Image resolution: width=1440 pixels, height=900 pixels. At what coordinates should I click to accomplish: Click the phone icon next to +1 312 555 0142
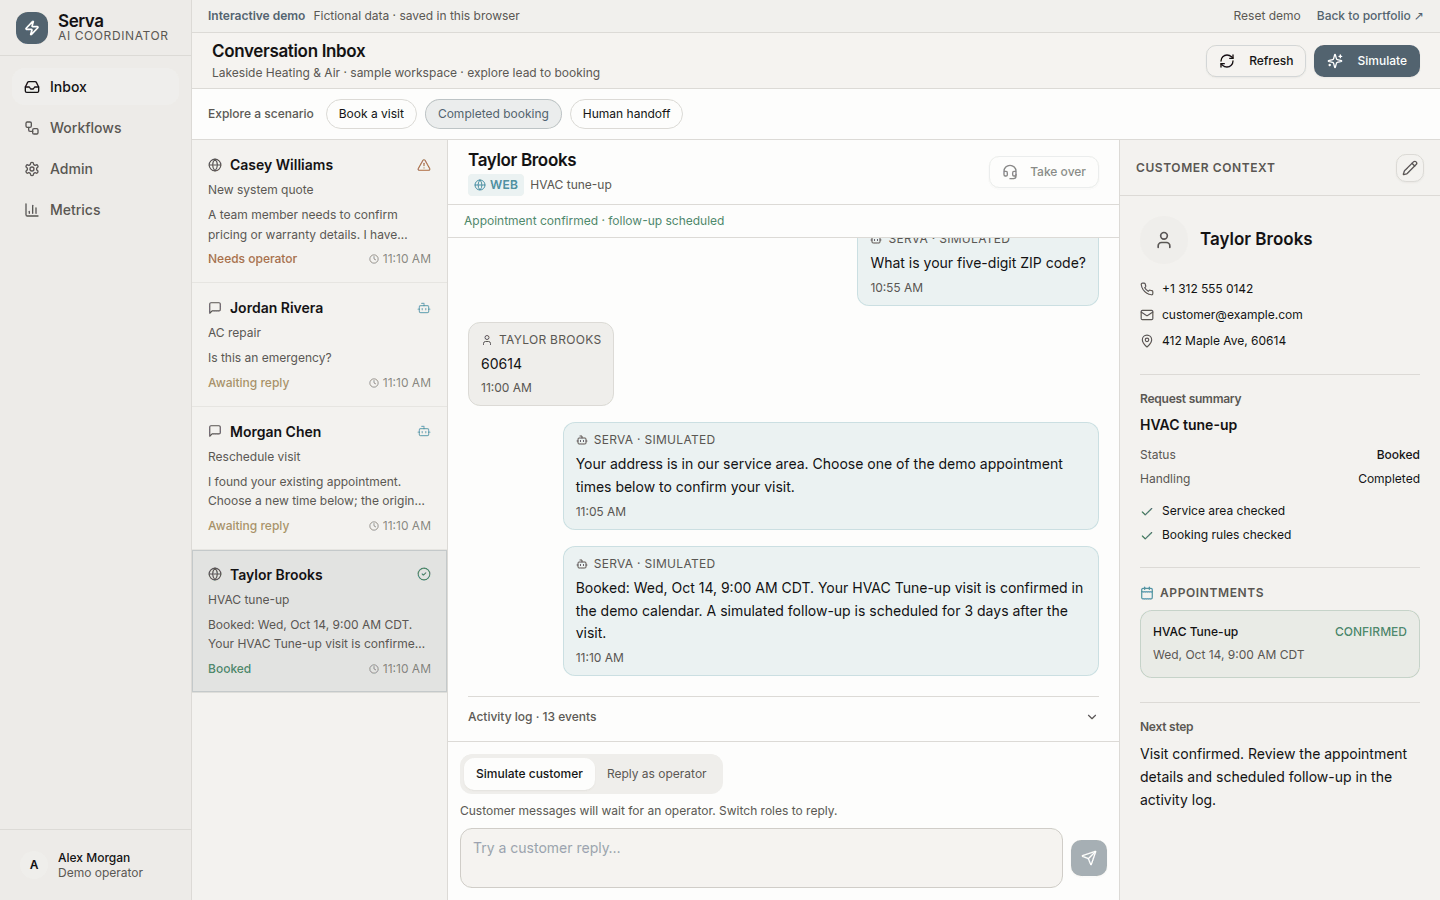[1147, 289]
